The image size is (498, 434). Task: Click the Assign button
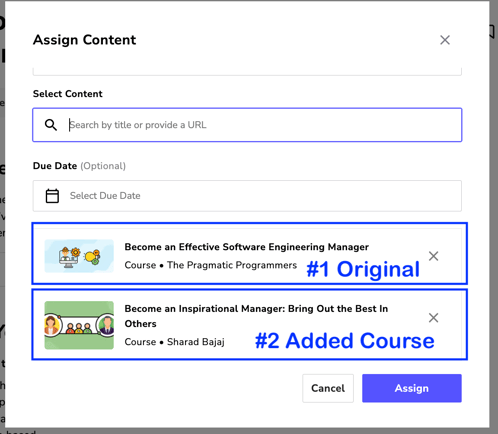tap(412, 388)
